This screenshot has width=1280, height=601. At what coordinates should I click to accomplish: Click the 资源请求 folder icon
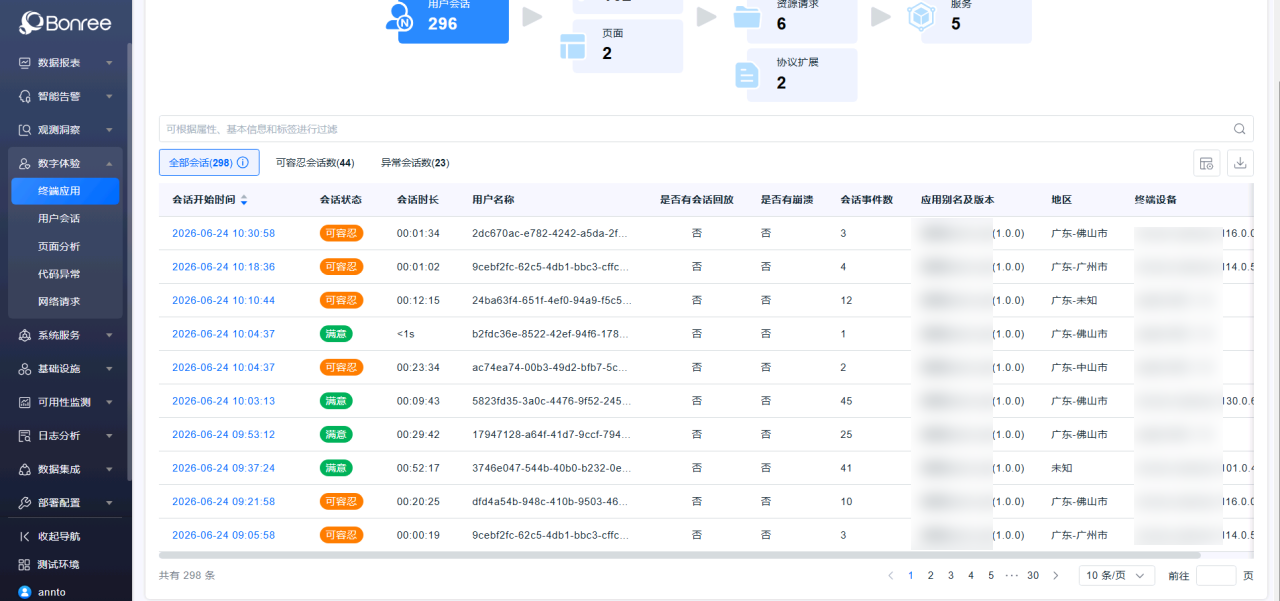click(747, 17)
